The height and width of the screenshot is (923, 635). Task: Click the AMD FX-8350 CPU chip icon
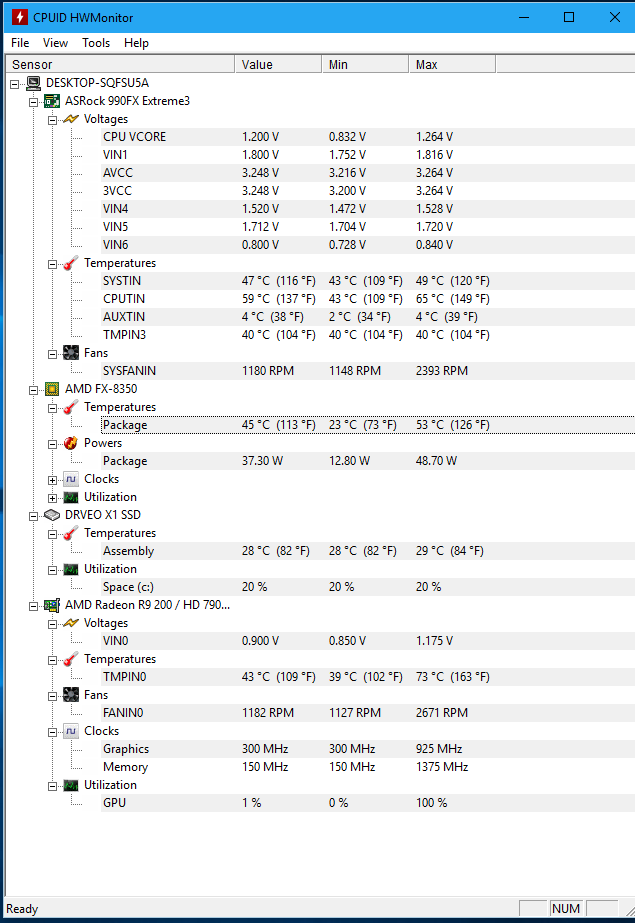click(x=52, y=389)
